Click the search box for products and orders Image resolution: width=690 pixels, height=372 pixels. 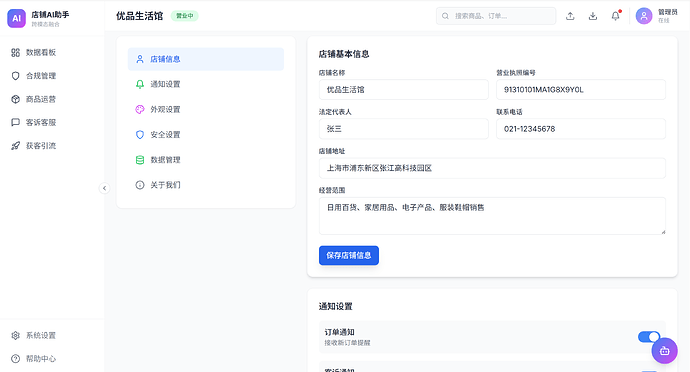496,16
